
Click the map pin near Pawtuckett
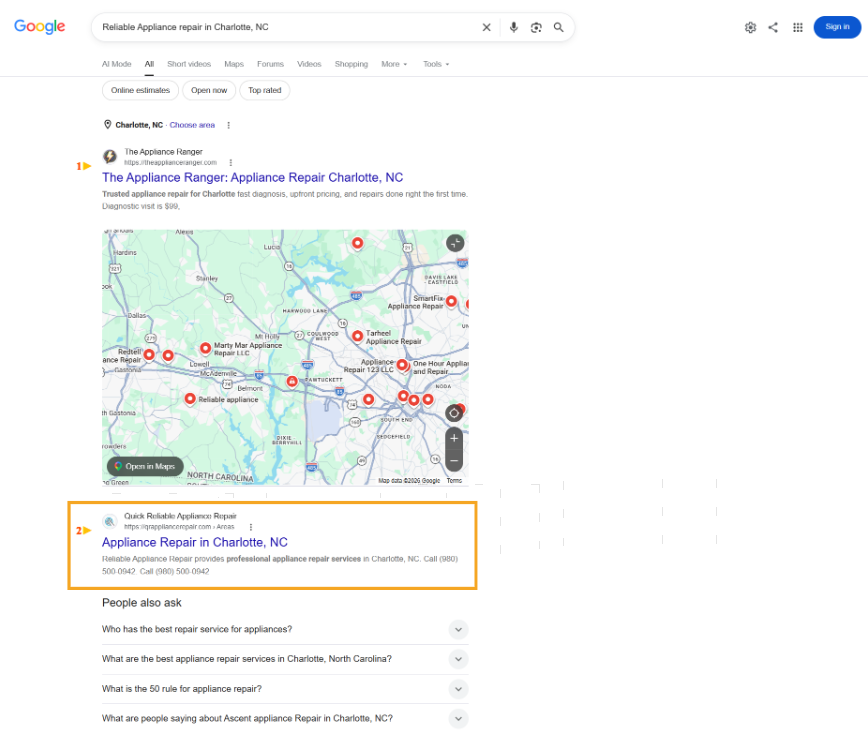click(x=292, y=381)
